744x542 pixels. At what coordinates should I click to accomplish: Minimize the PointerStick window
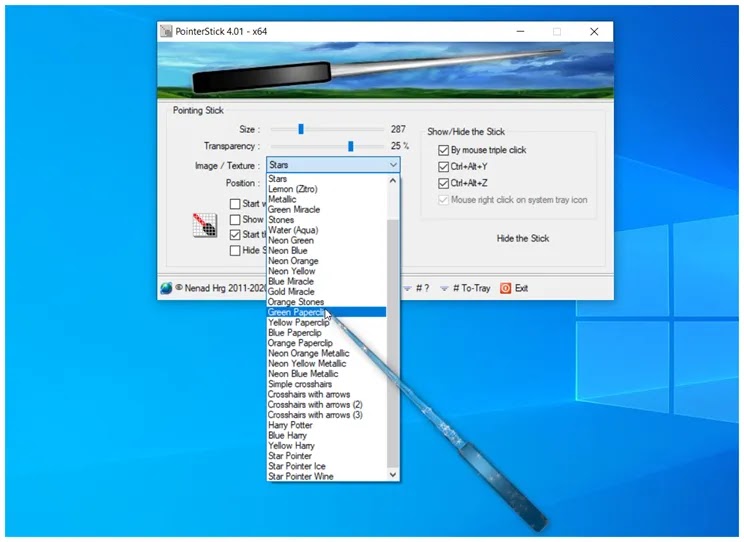pyautogui.click(x=521, y=31)
